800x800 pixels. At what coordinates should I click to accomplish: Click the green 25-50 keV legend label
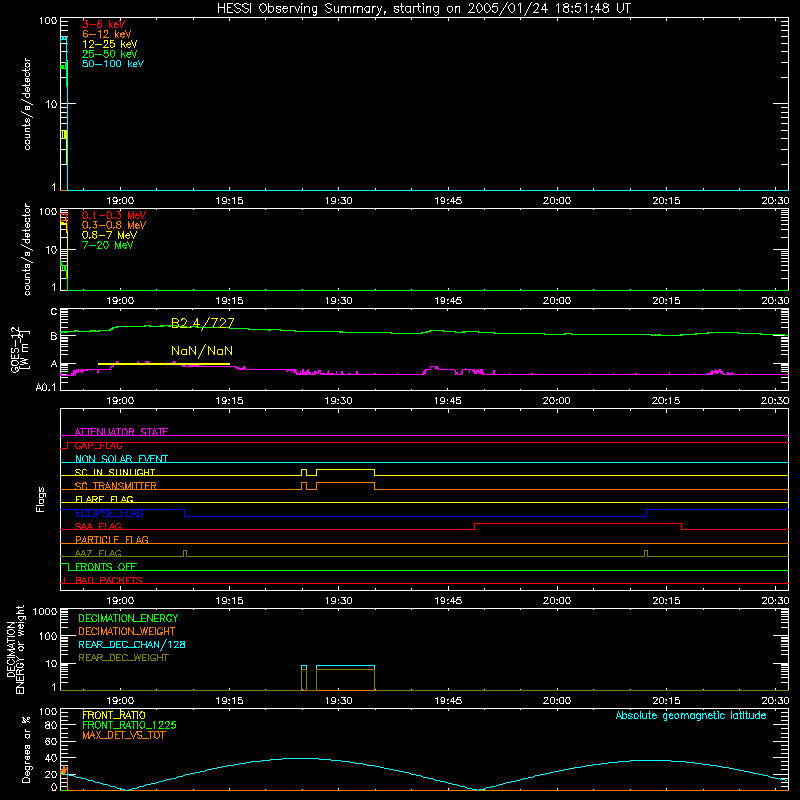pos(110,54)
